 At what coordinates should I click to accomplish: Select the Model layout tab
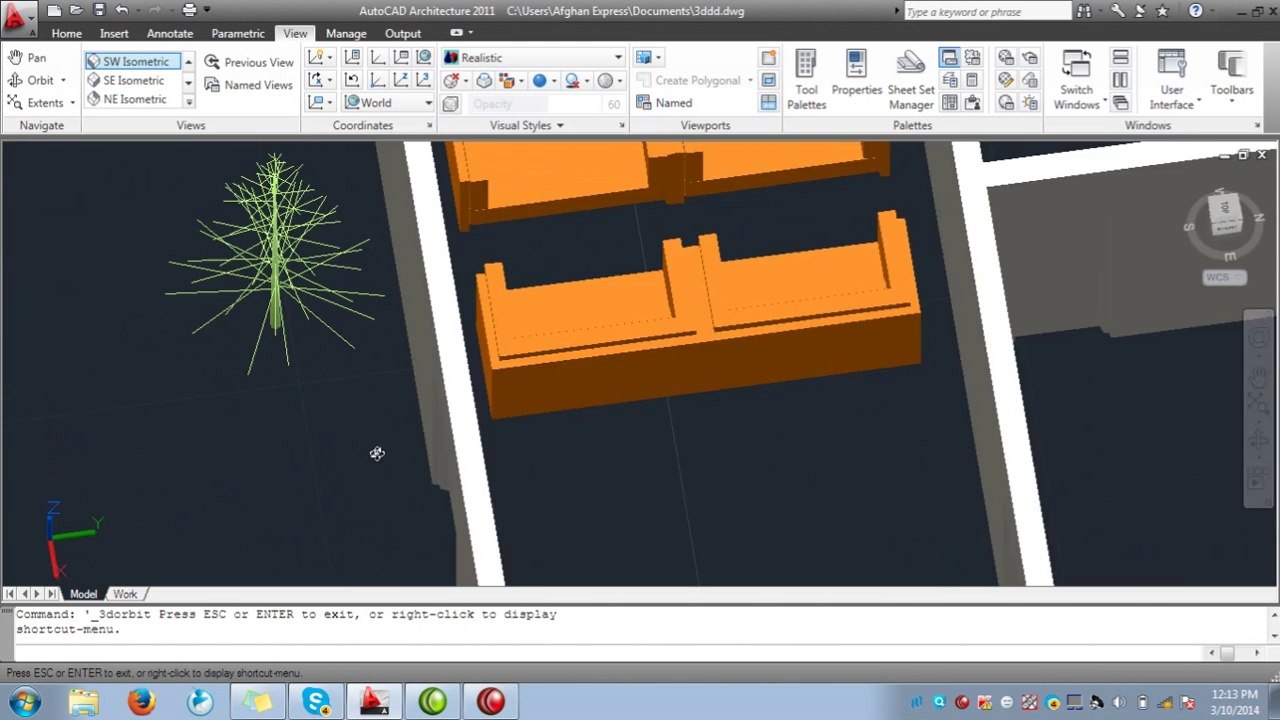(83, 594)
